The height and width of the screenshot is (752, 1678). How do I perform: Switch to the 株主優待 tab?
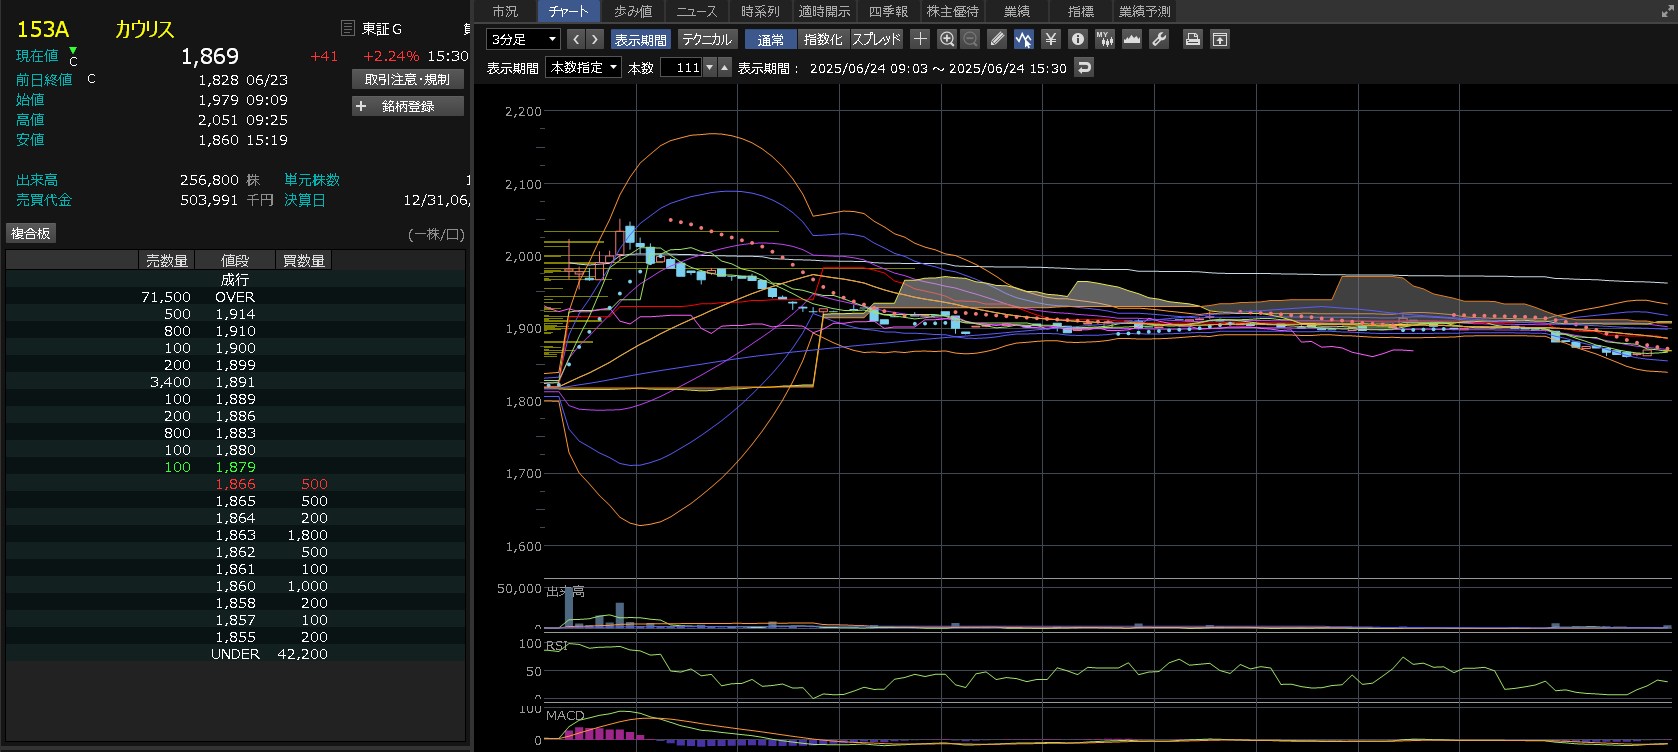[x=952, y=11]
